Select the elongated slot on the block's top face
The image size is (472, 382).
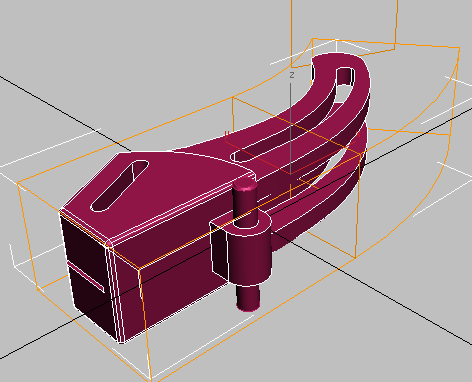[x=120, y=186]
